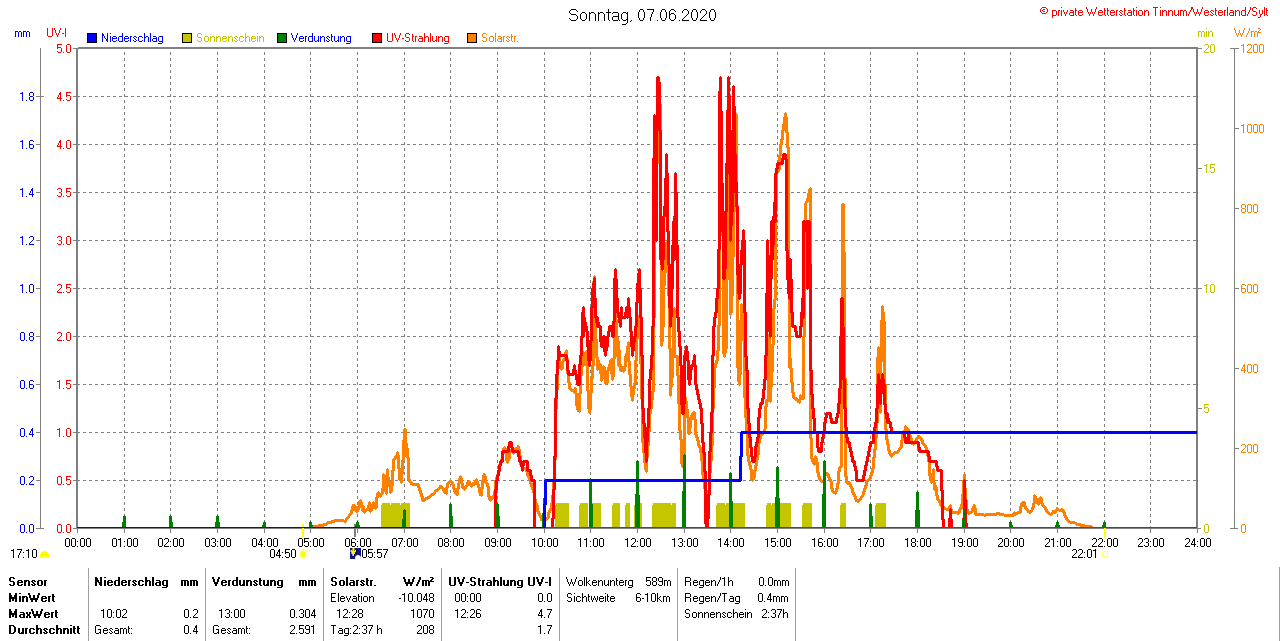Click the 589m cloud base value
This screenshot has height=641, width=1280.
coord(658,582)
